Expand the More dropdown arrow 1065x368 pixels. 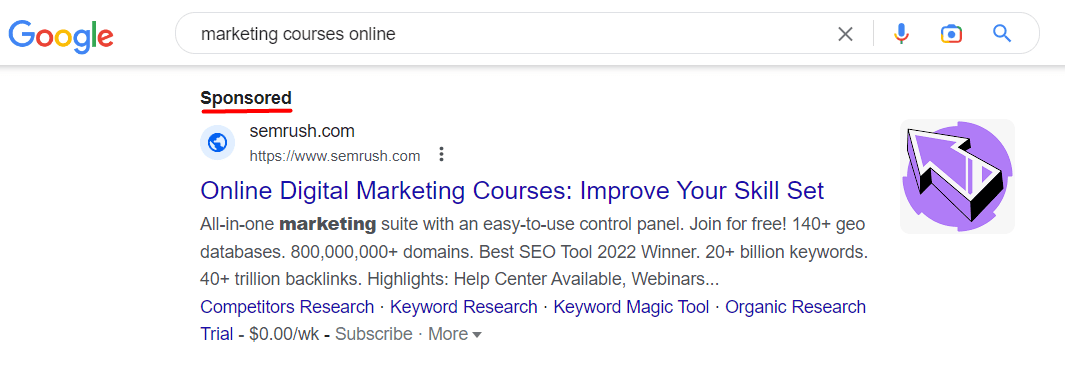(455, 334)
